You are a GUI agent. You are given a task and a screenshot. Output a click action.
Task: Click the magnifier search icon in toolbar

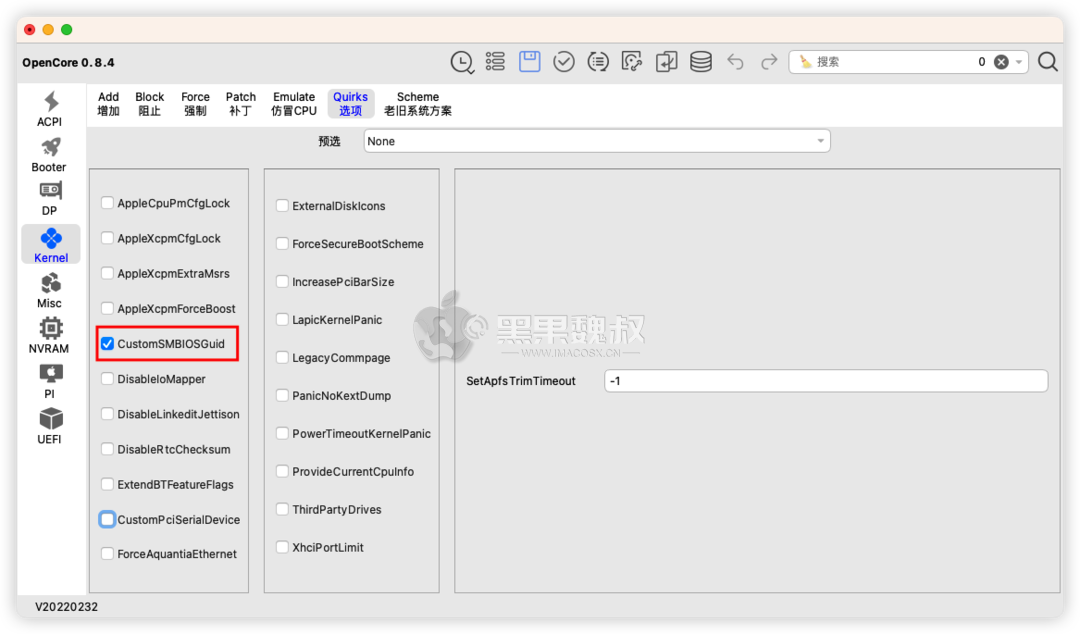[1047, 61]
